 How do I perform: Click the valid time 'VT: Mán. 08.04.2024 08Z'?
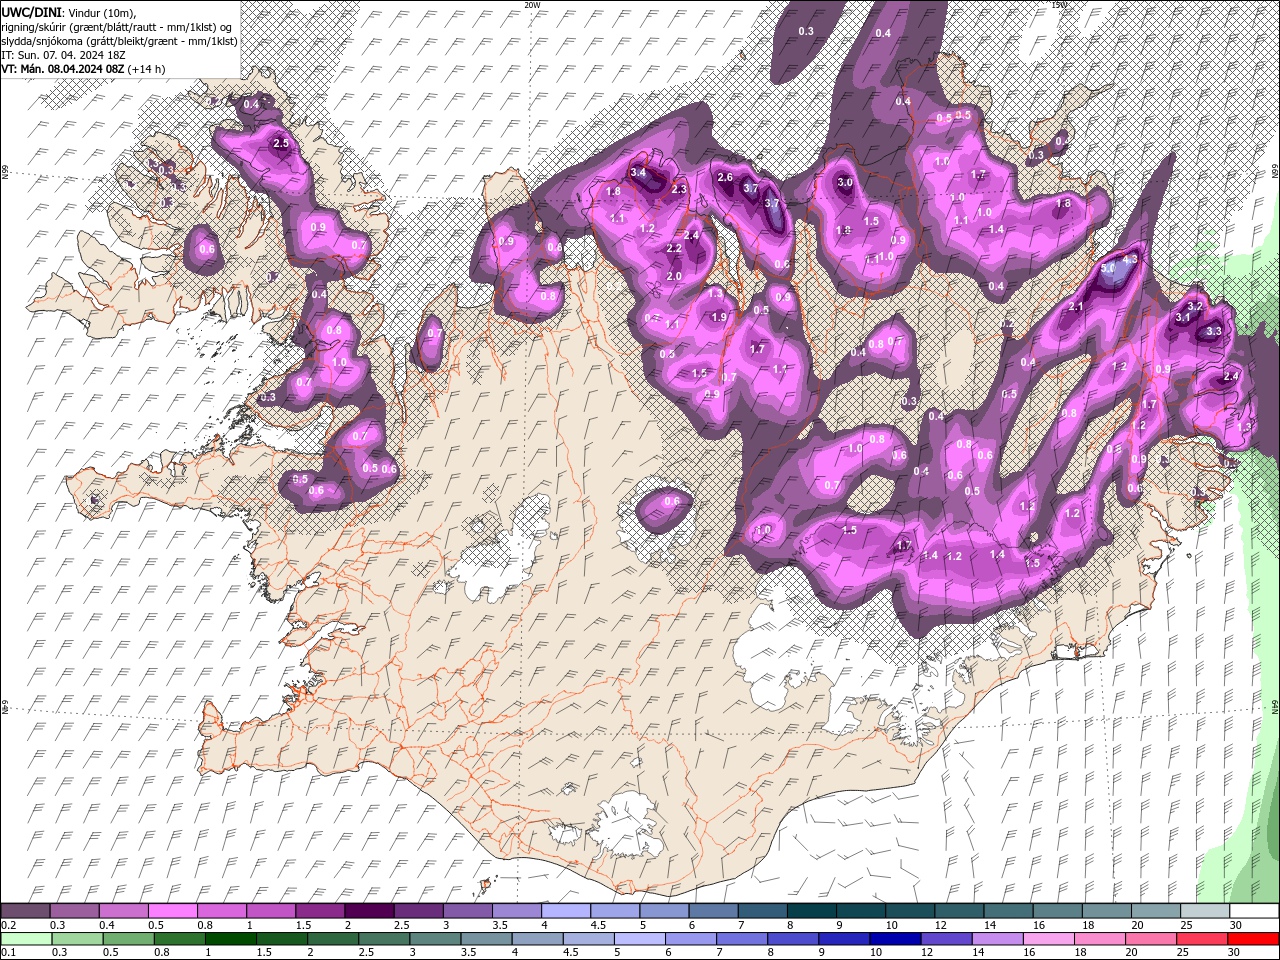(x=62, y=69)
